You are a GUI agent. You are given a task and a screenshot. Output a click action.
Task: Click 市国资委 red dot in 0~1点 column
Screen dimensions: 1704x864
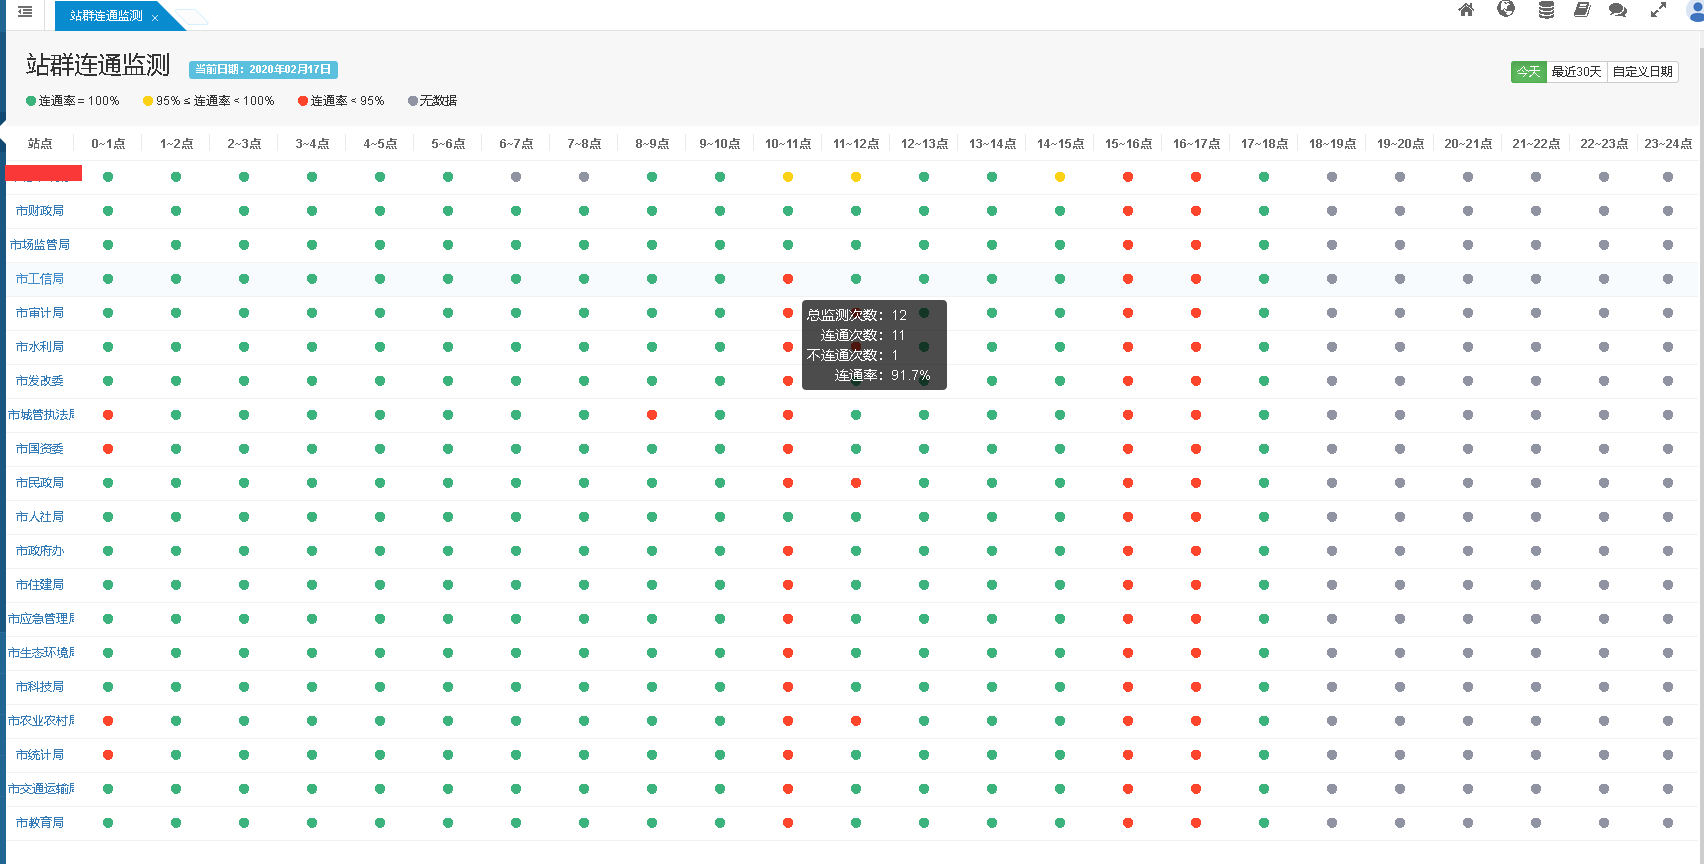point(108,449)
